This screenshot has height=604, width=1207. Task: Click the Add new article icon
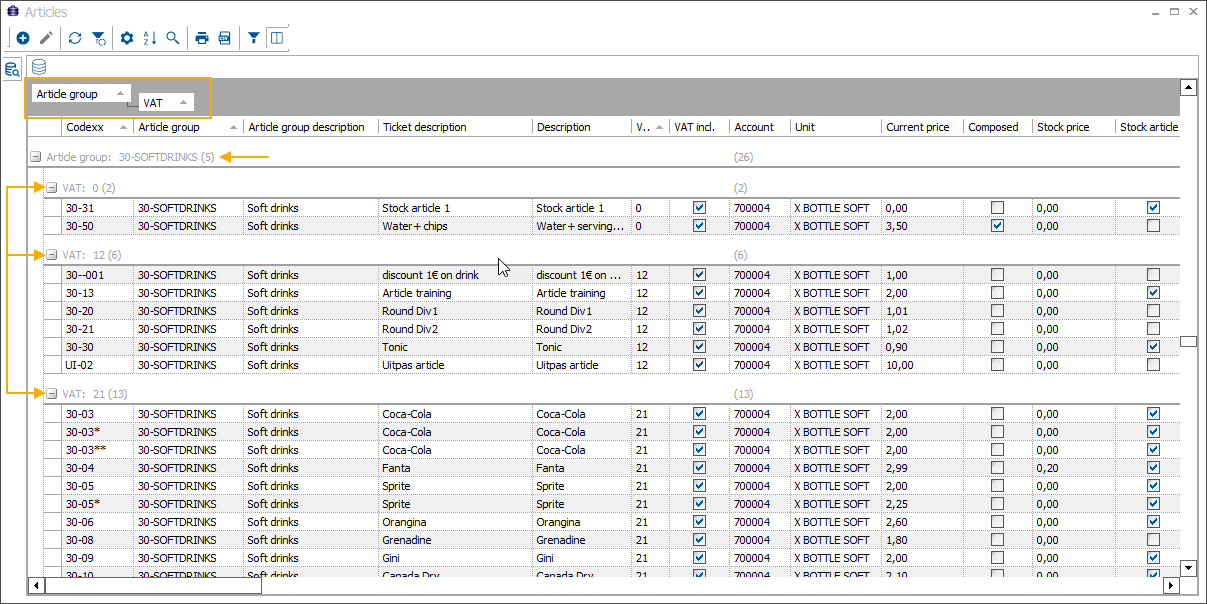(x=22, y=38)
